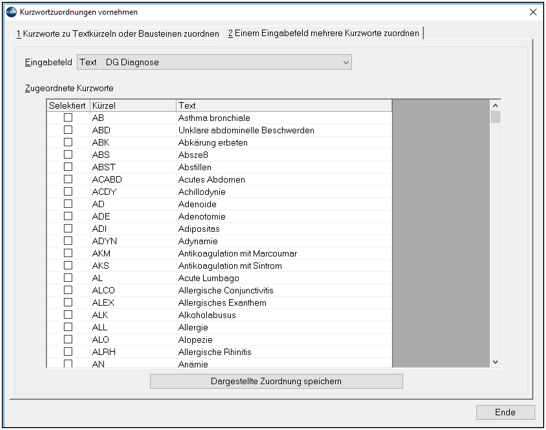This screenshot has height=430, width=546.
Task: Check the ALEX Allergisches Exanthem checkbox
Action: 68,302
